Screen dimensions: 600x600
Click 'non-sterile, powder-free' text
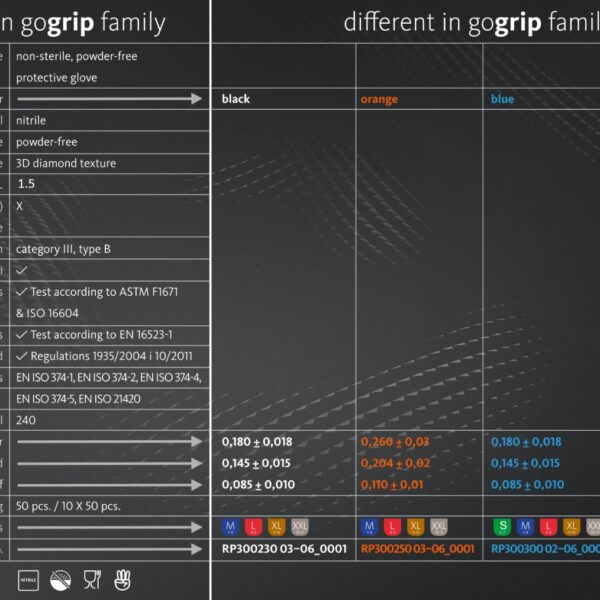click(x=77, y=57)
